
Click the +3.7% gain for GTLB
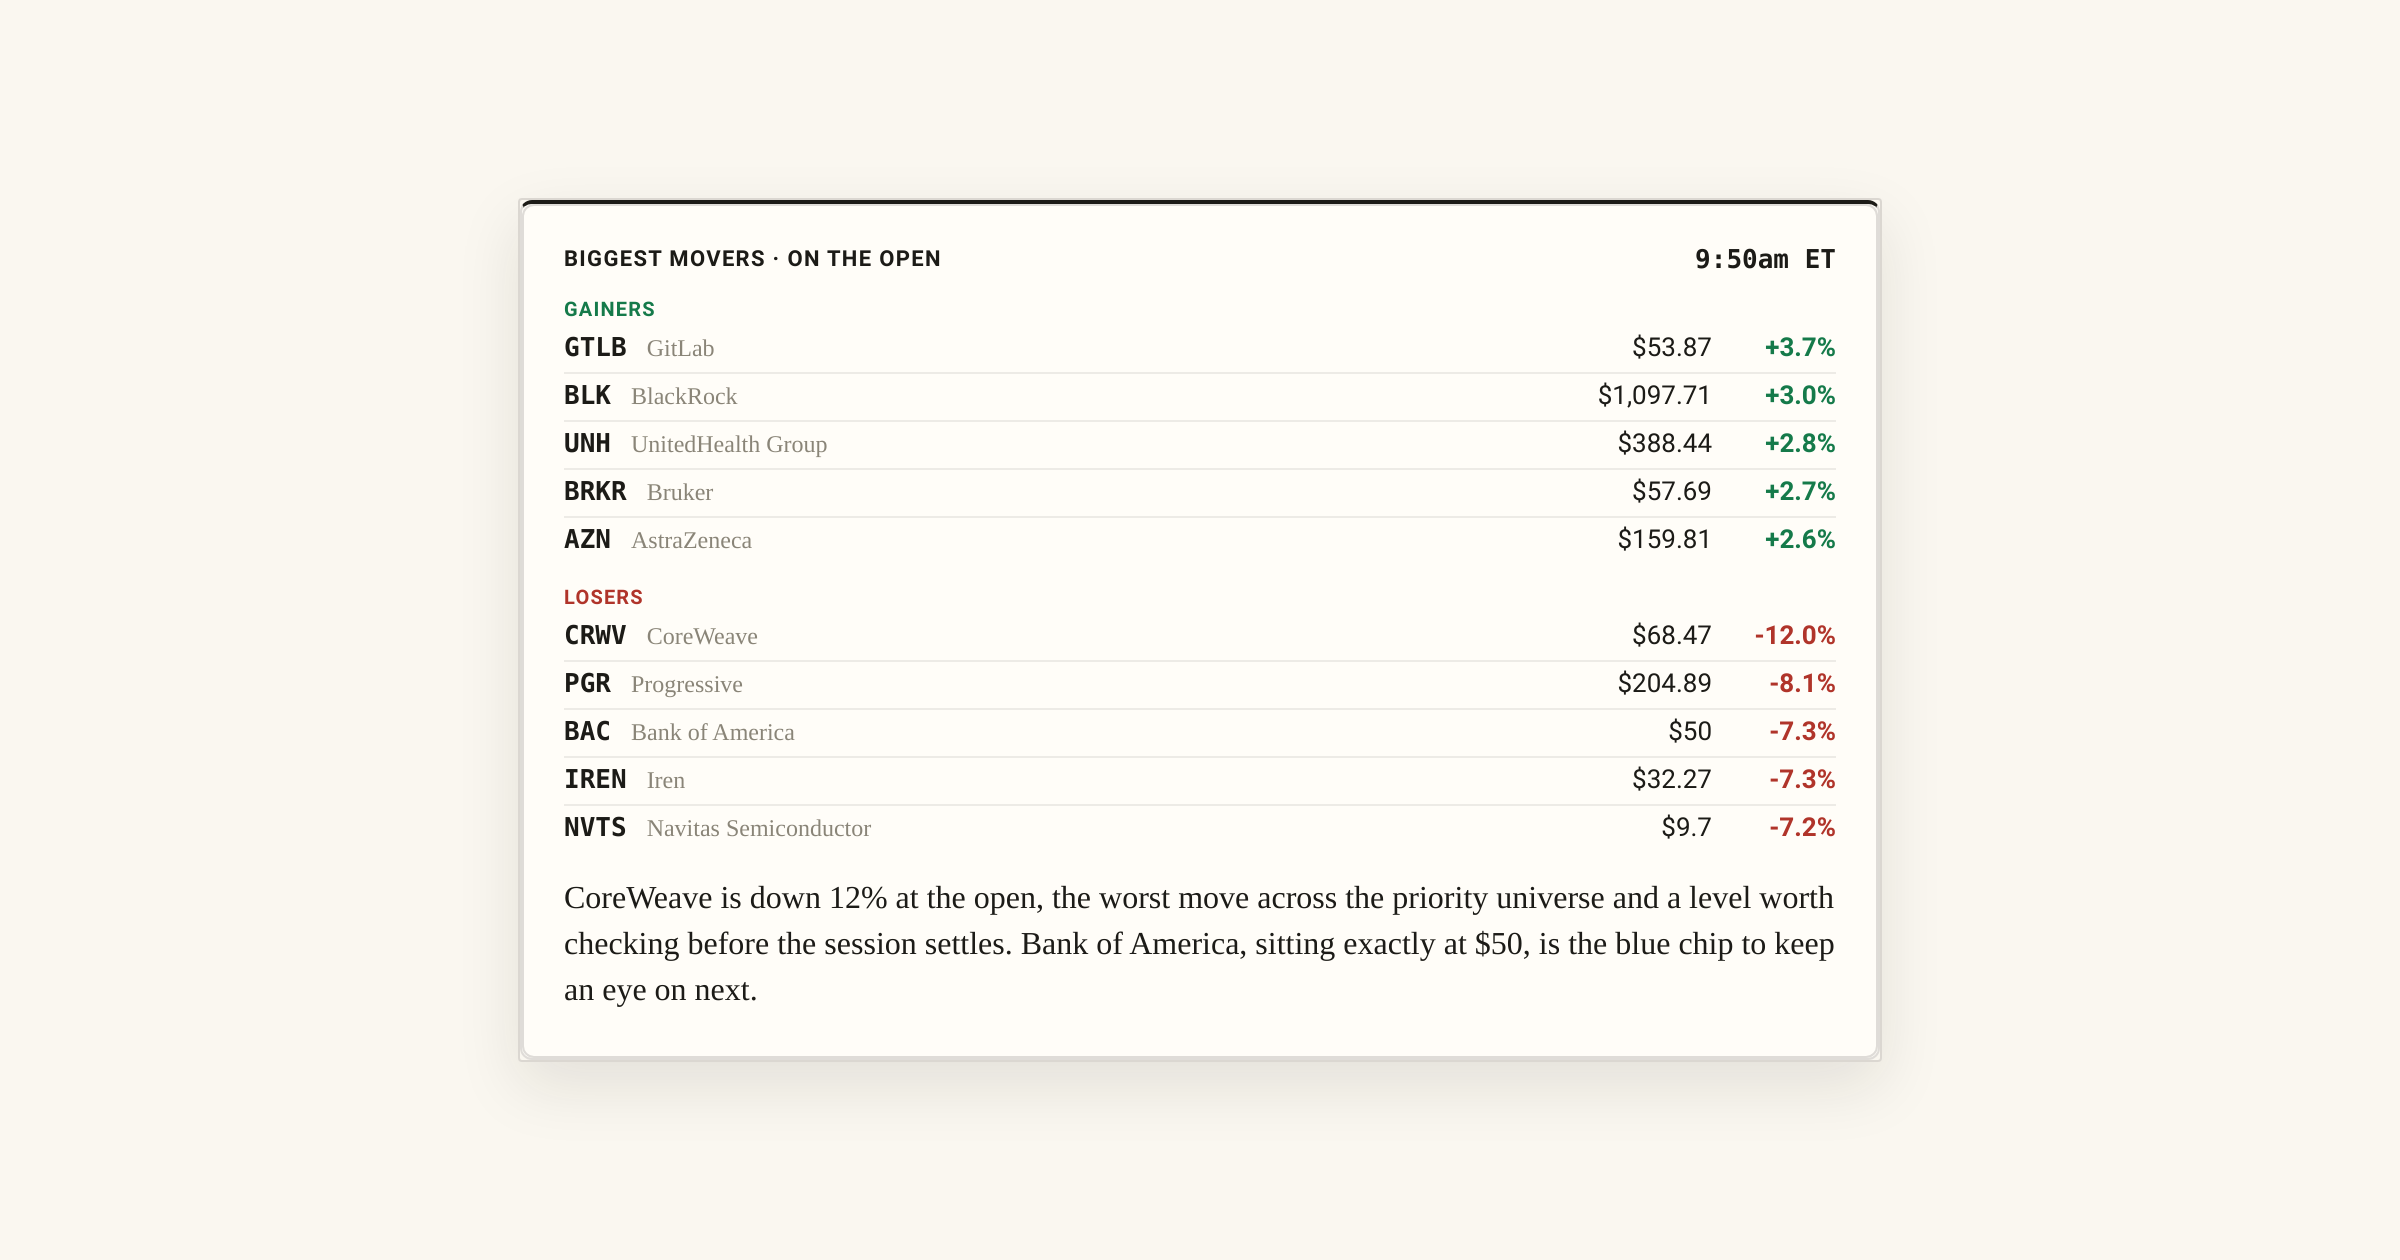click(1799, 347)
